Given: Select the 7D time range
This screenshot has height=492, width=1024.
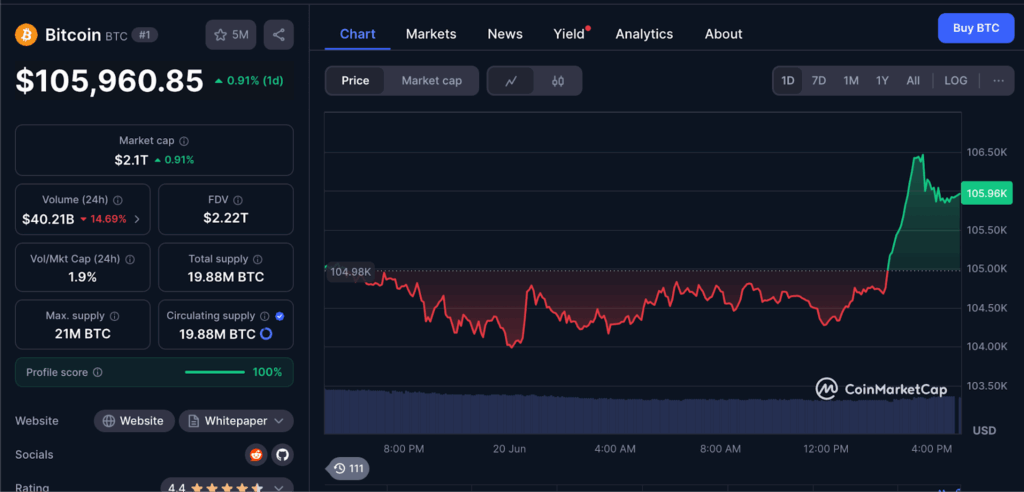Looking at the screenshot, I should click(818, 81).
